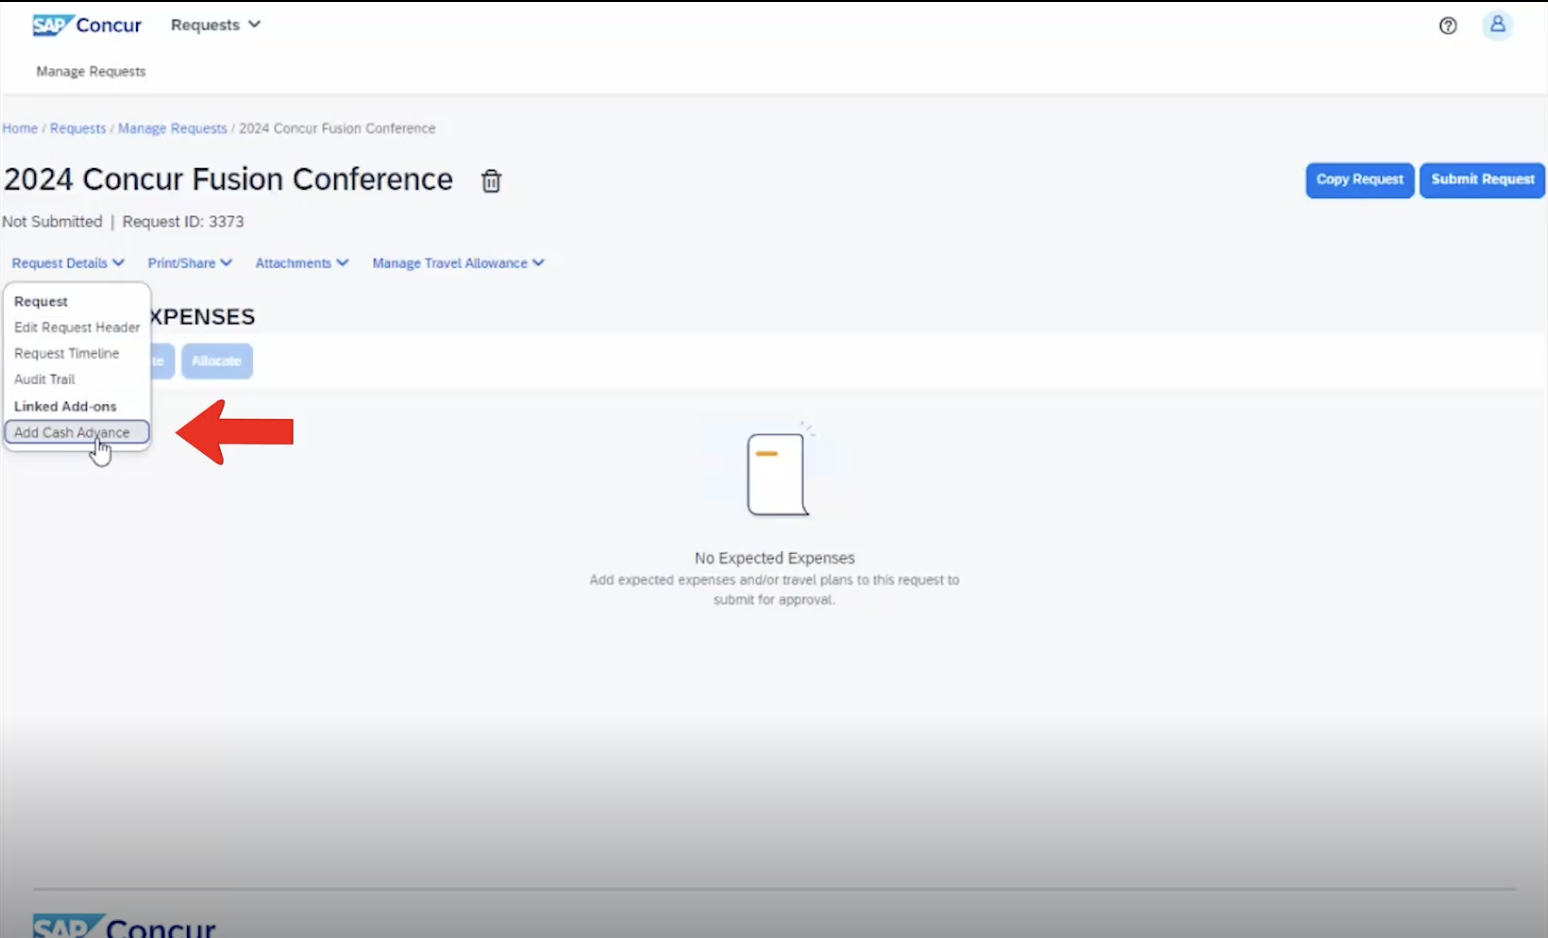
Task: Select Audit Trail menu item
Action: 45,379
